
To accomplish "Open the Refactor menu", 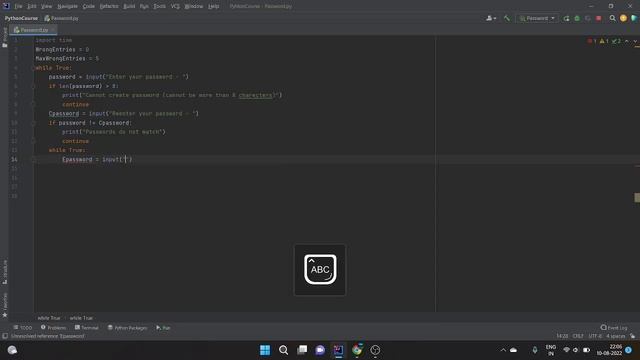I will [x=109, y=6].
